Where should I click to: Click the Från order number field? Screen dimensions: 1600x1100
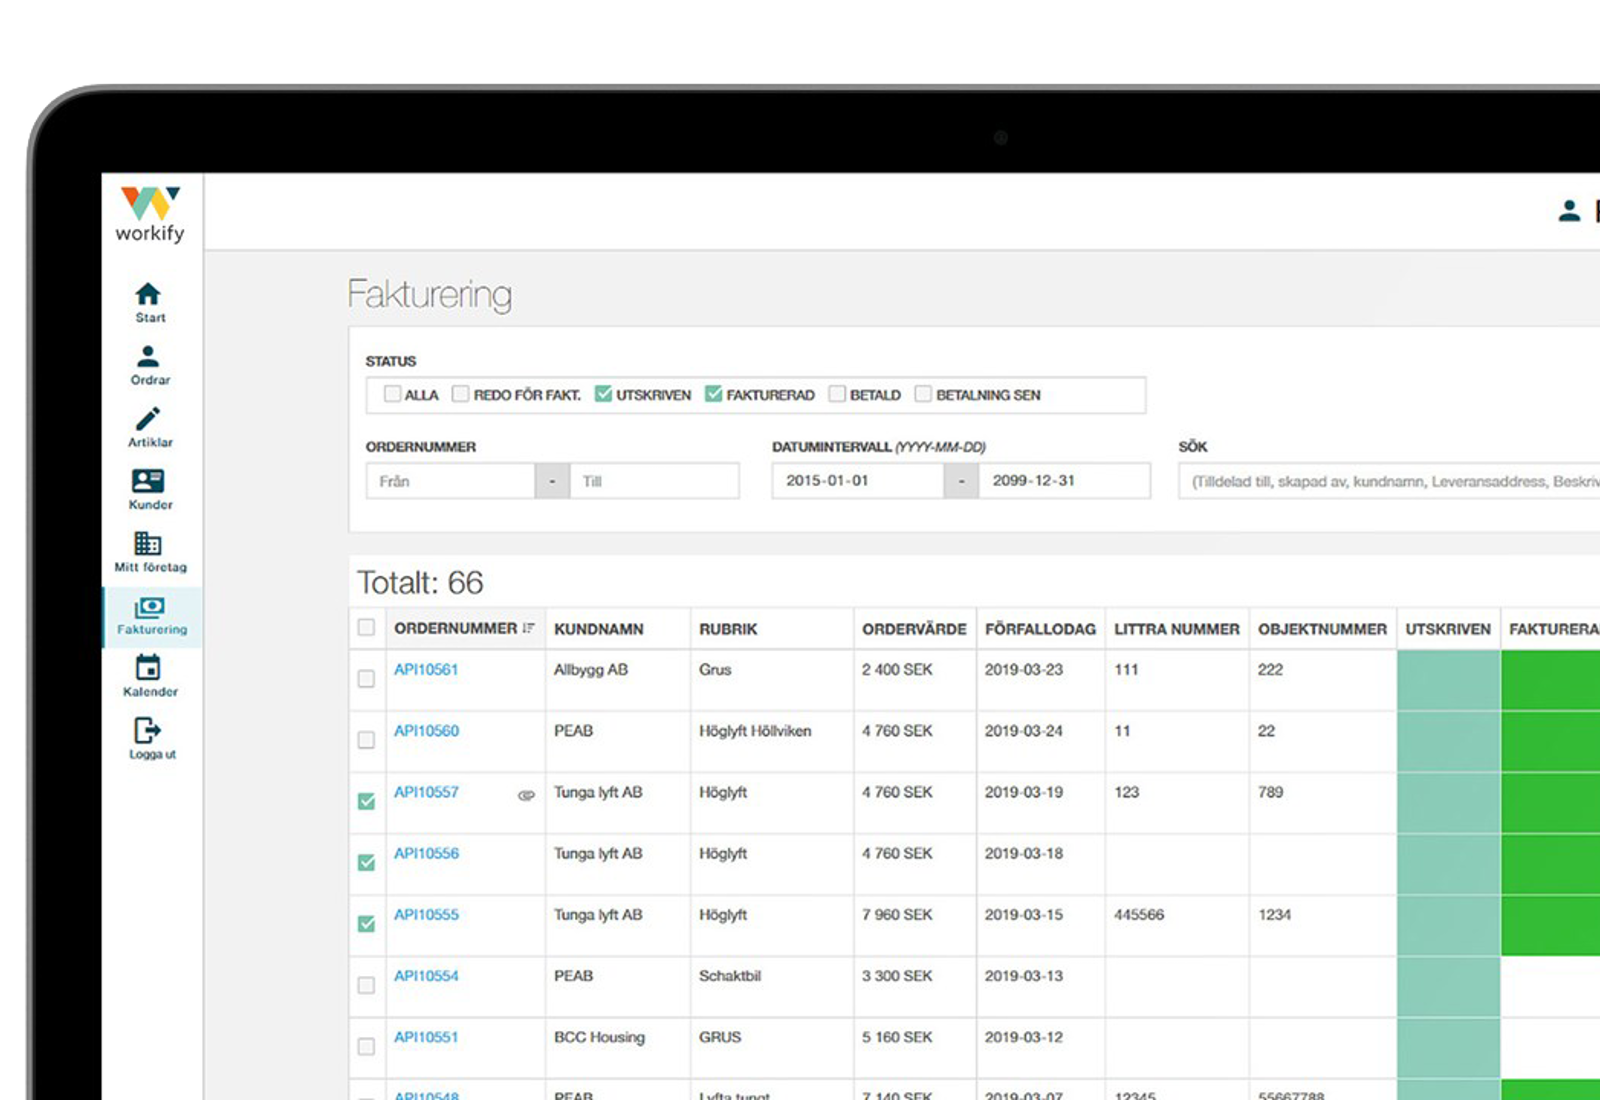point(451,481)
